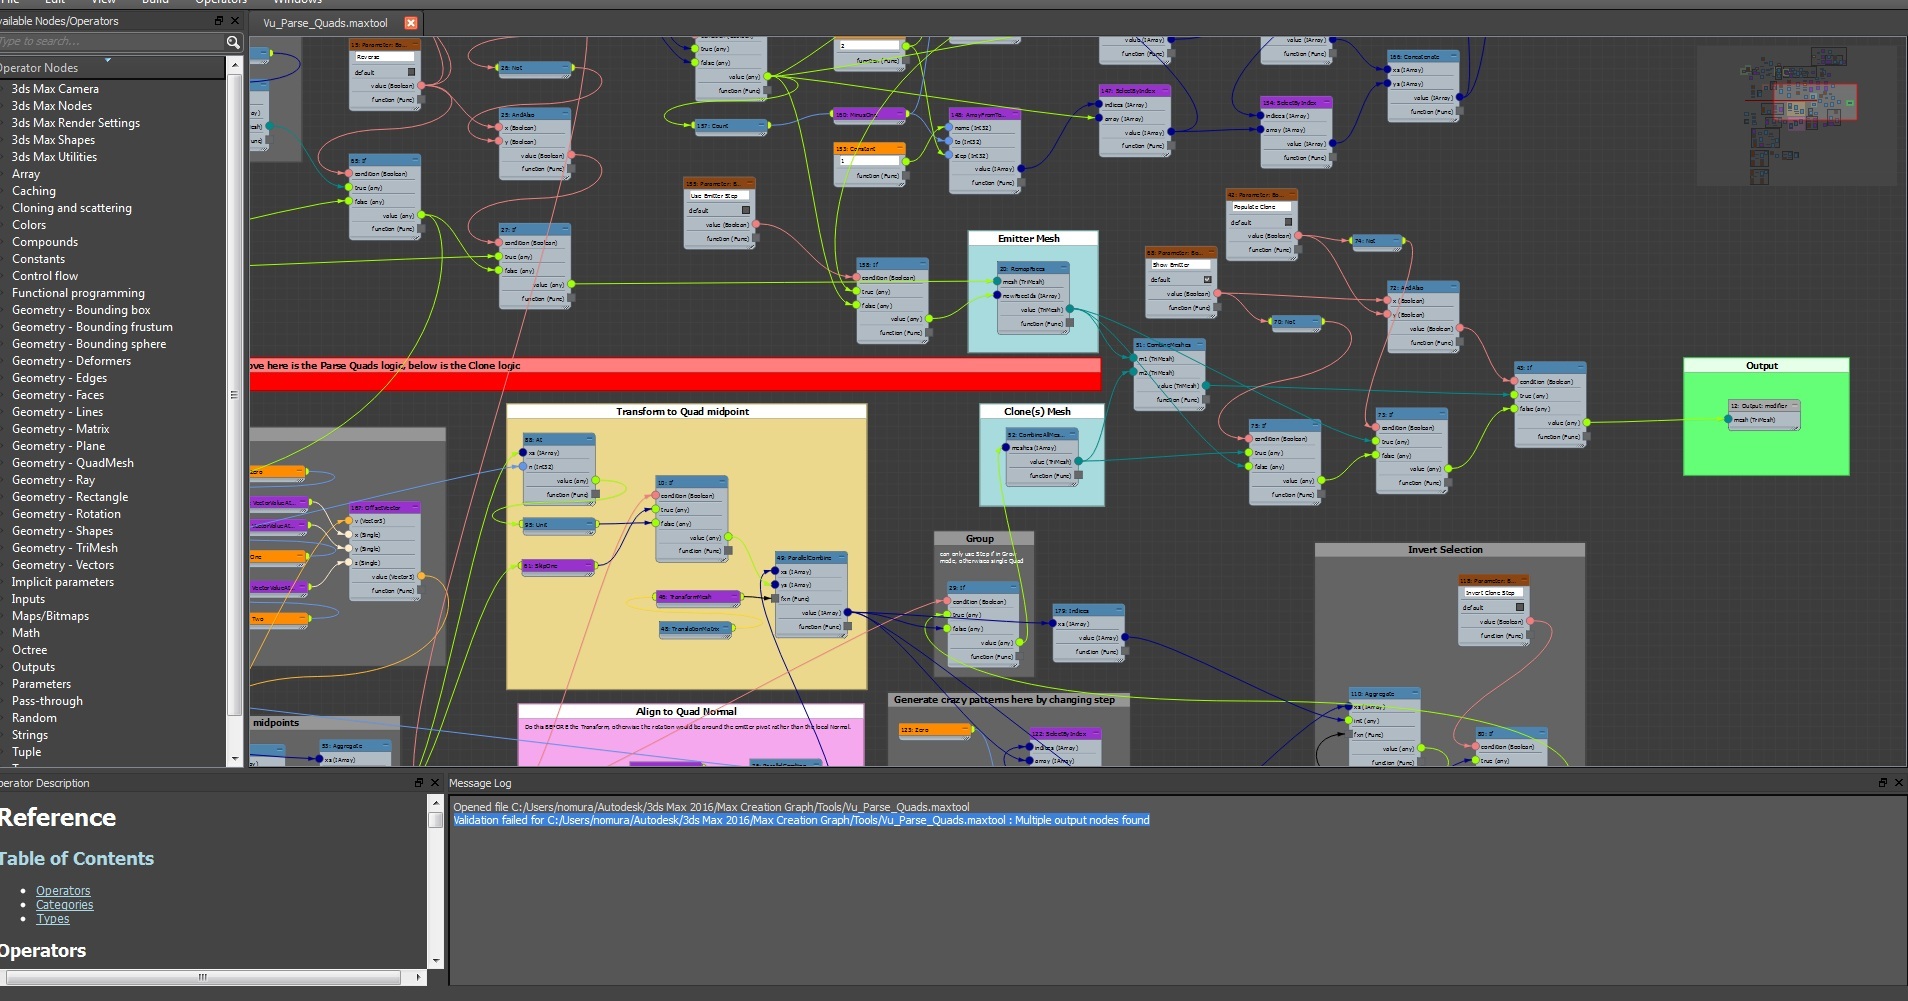Image resolution: width=1908 pixels, height=1001 pixels.
Task: Toggle default checkbox of Invert Clone Stop parameter
Action: pos(1520,607)
